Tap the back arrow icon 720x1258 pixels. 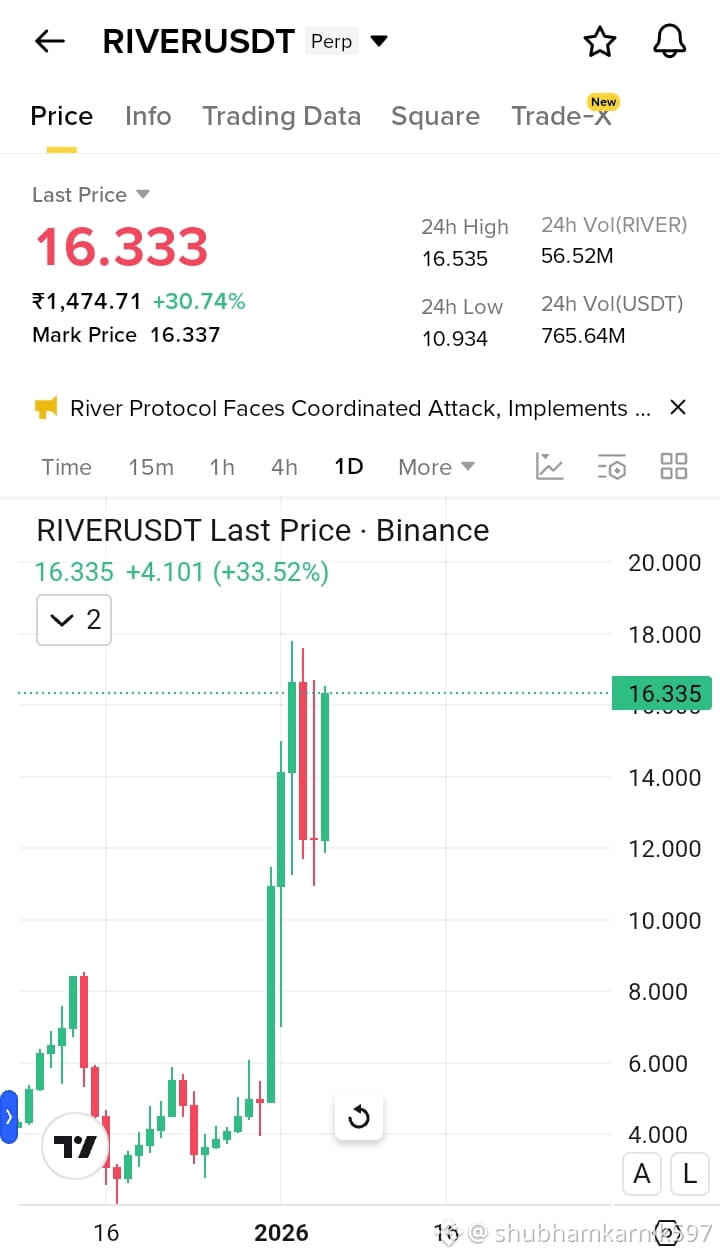tap(49, 41)
